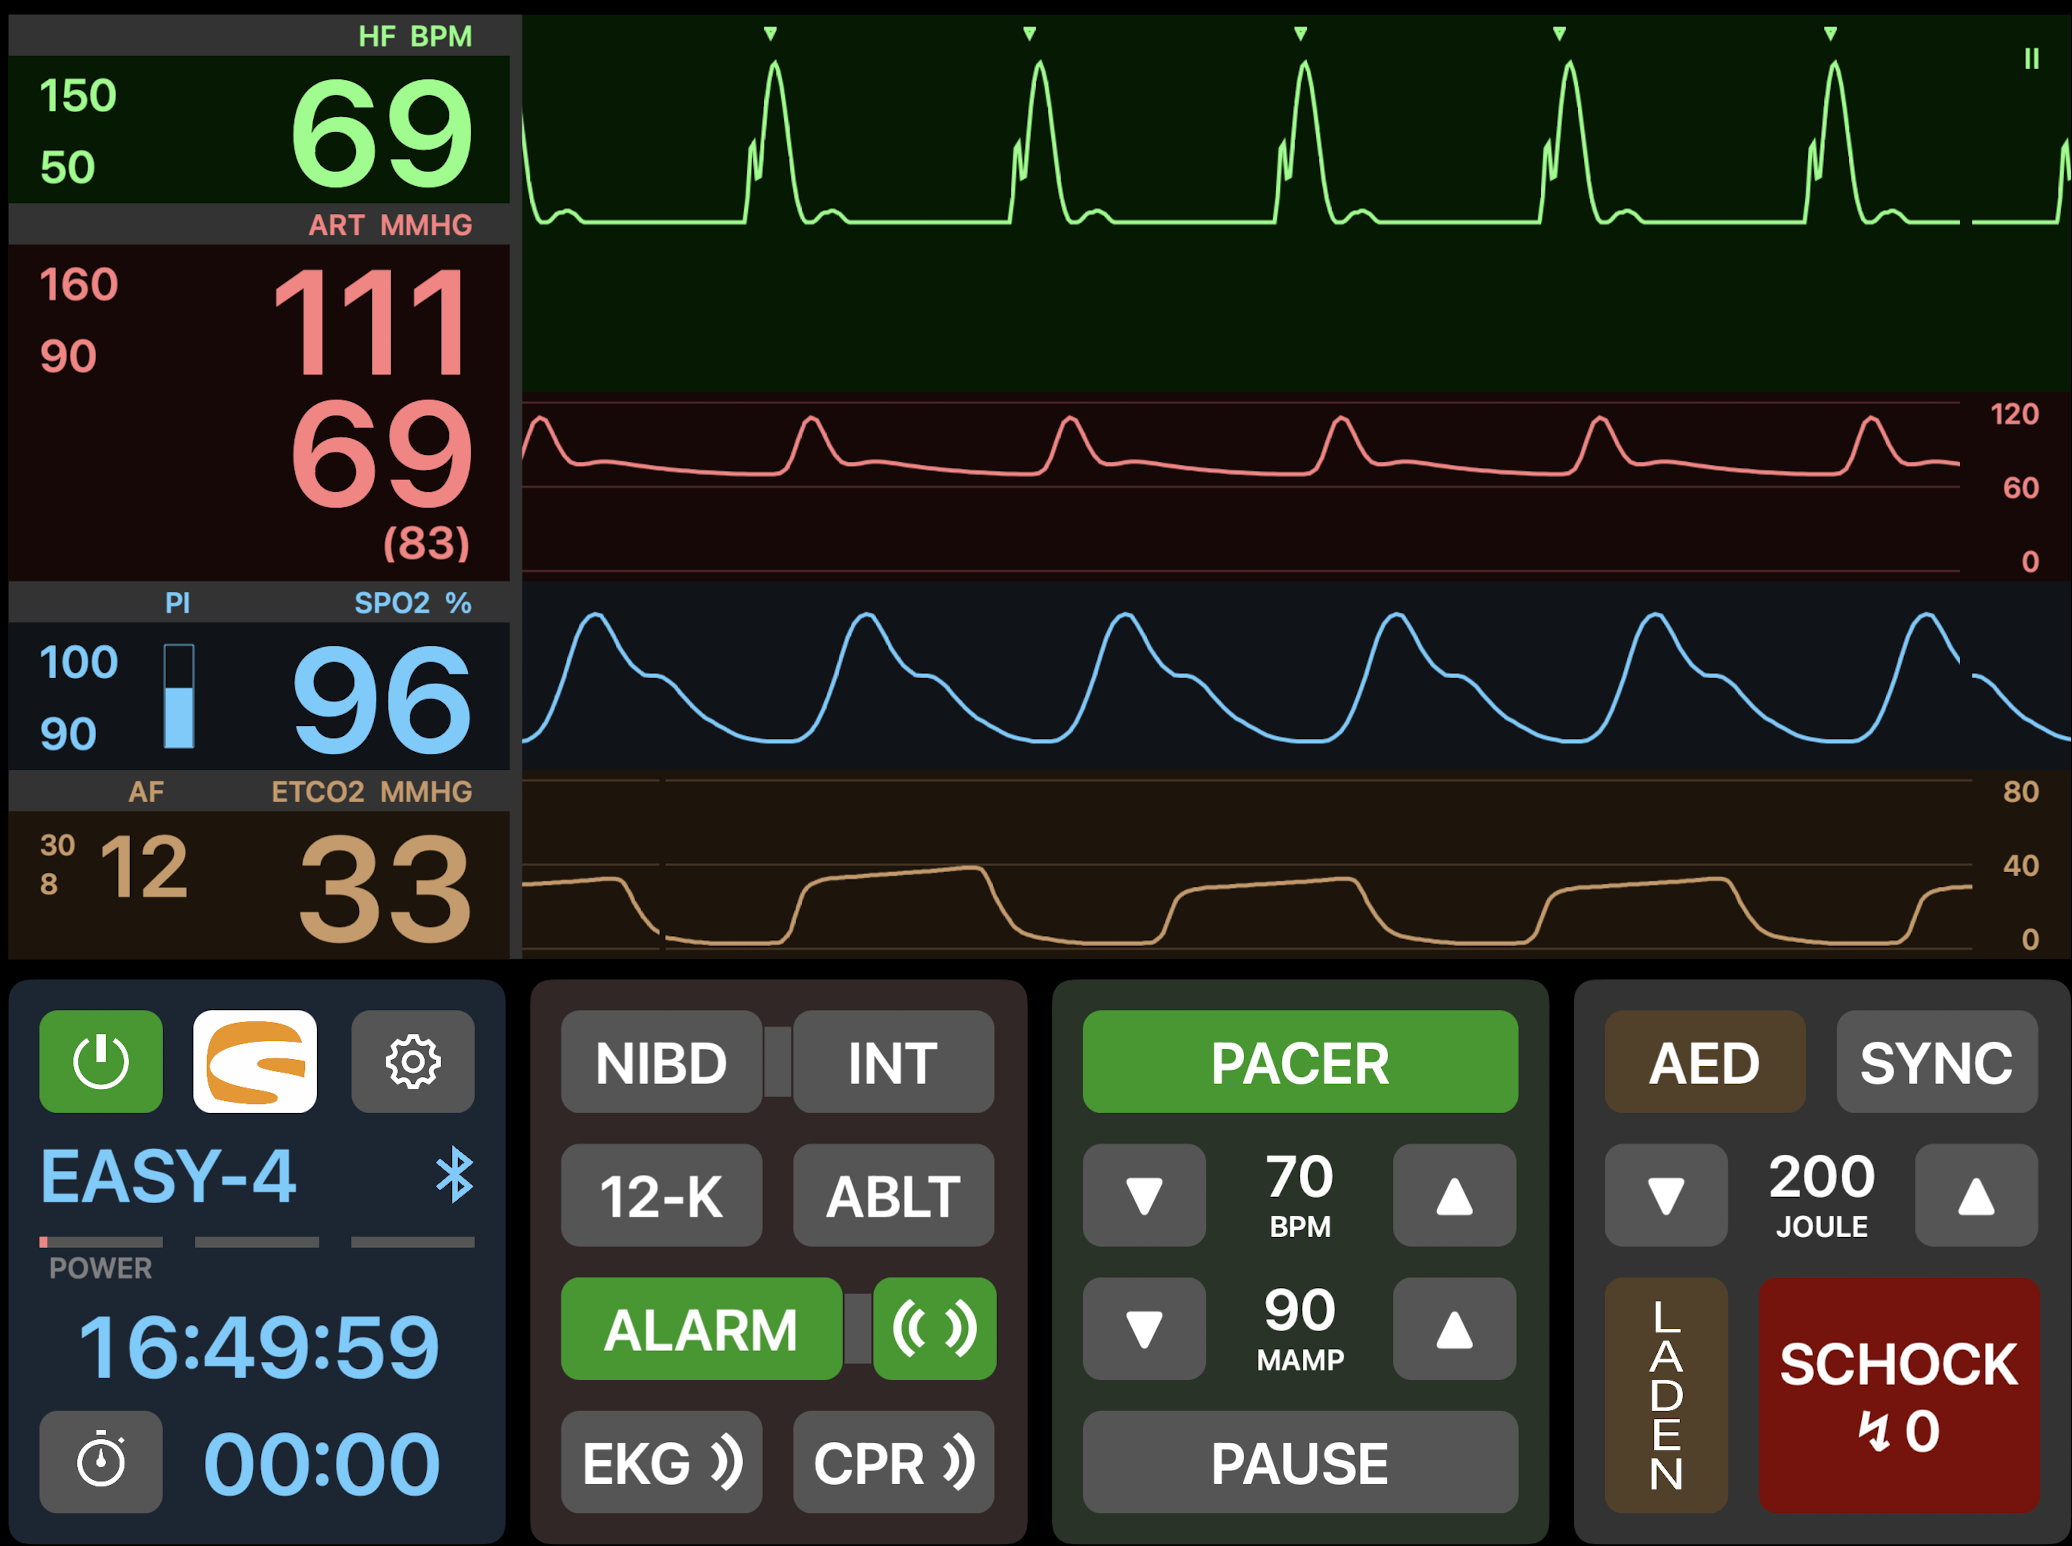Disable the PACER mode
This screenshot has height=1546, width=2072.
click(1299, 1061)
